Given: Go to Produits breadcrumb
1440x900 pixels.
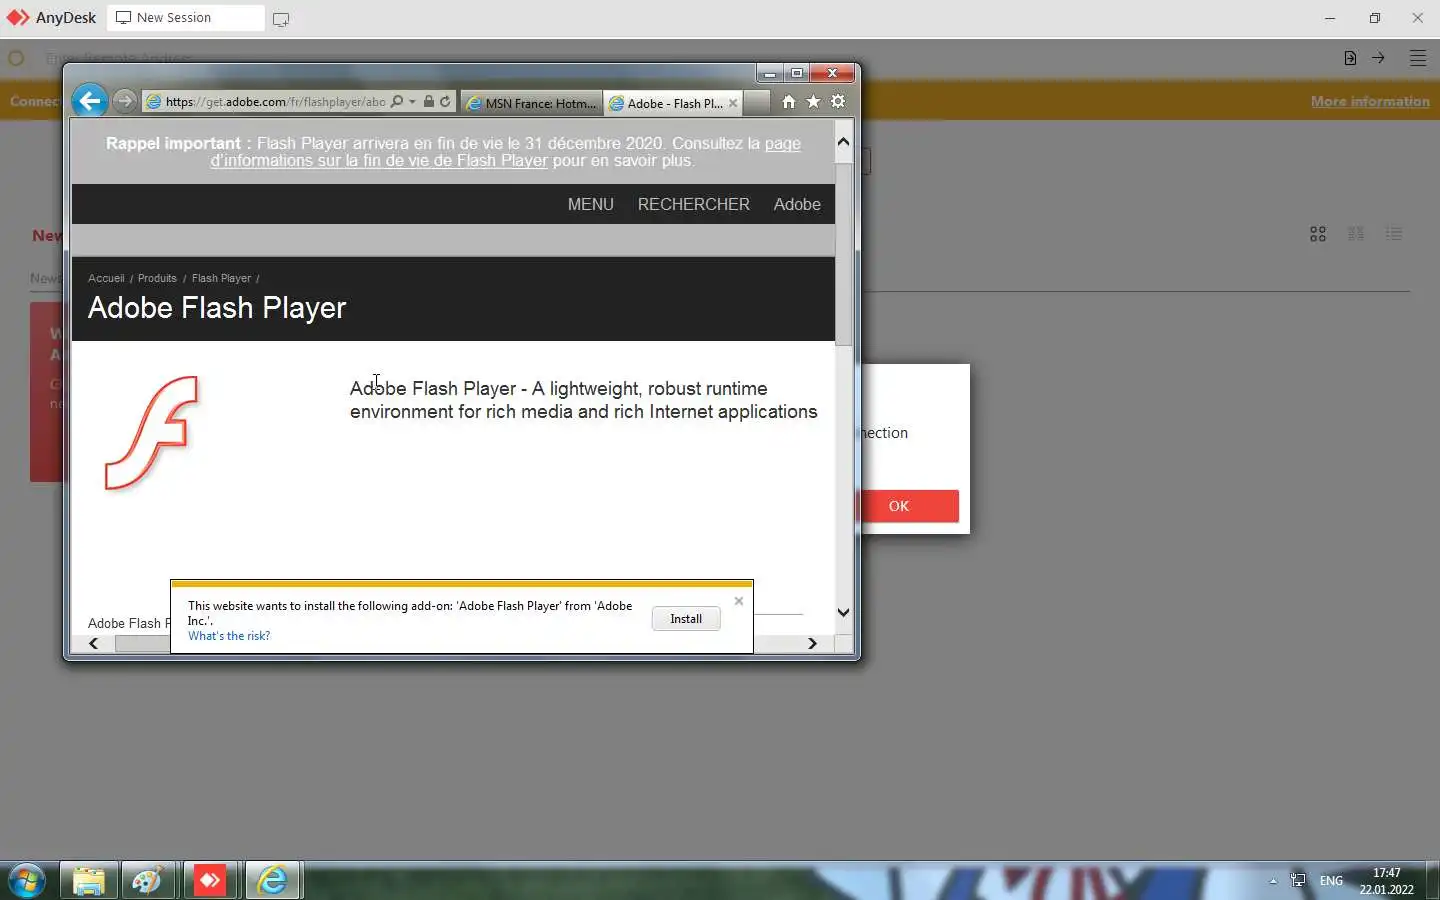Looking at the screenshot, I should (157, 278).
